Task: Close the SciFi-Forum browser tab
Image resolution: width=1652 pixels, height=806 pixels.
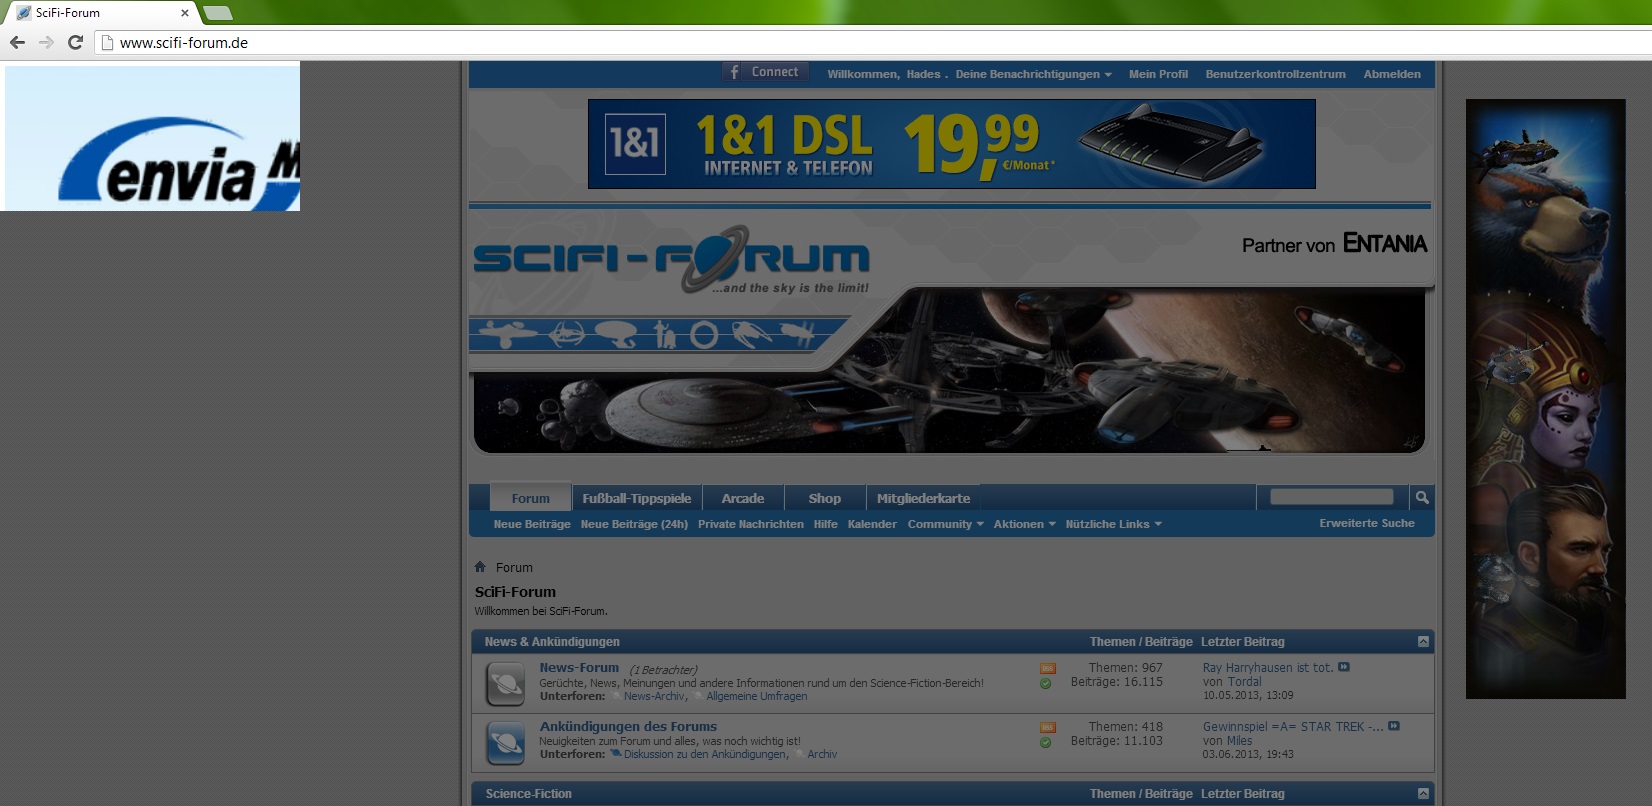Action: (185, 13)
